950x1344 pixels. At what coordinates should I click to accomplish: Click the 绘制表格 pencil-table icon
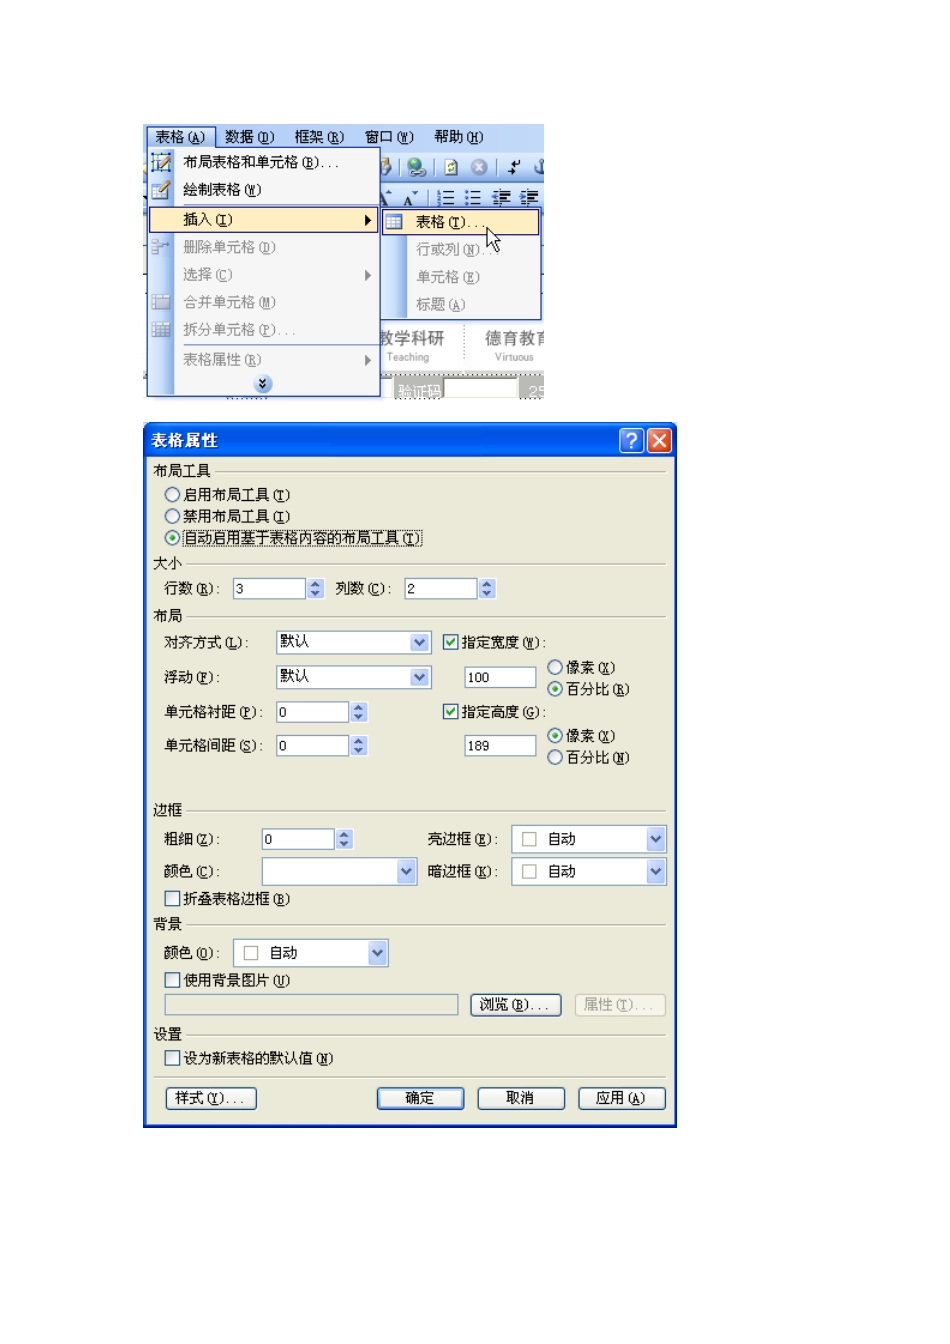(x=161, y=189)
